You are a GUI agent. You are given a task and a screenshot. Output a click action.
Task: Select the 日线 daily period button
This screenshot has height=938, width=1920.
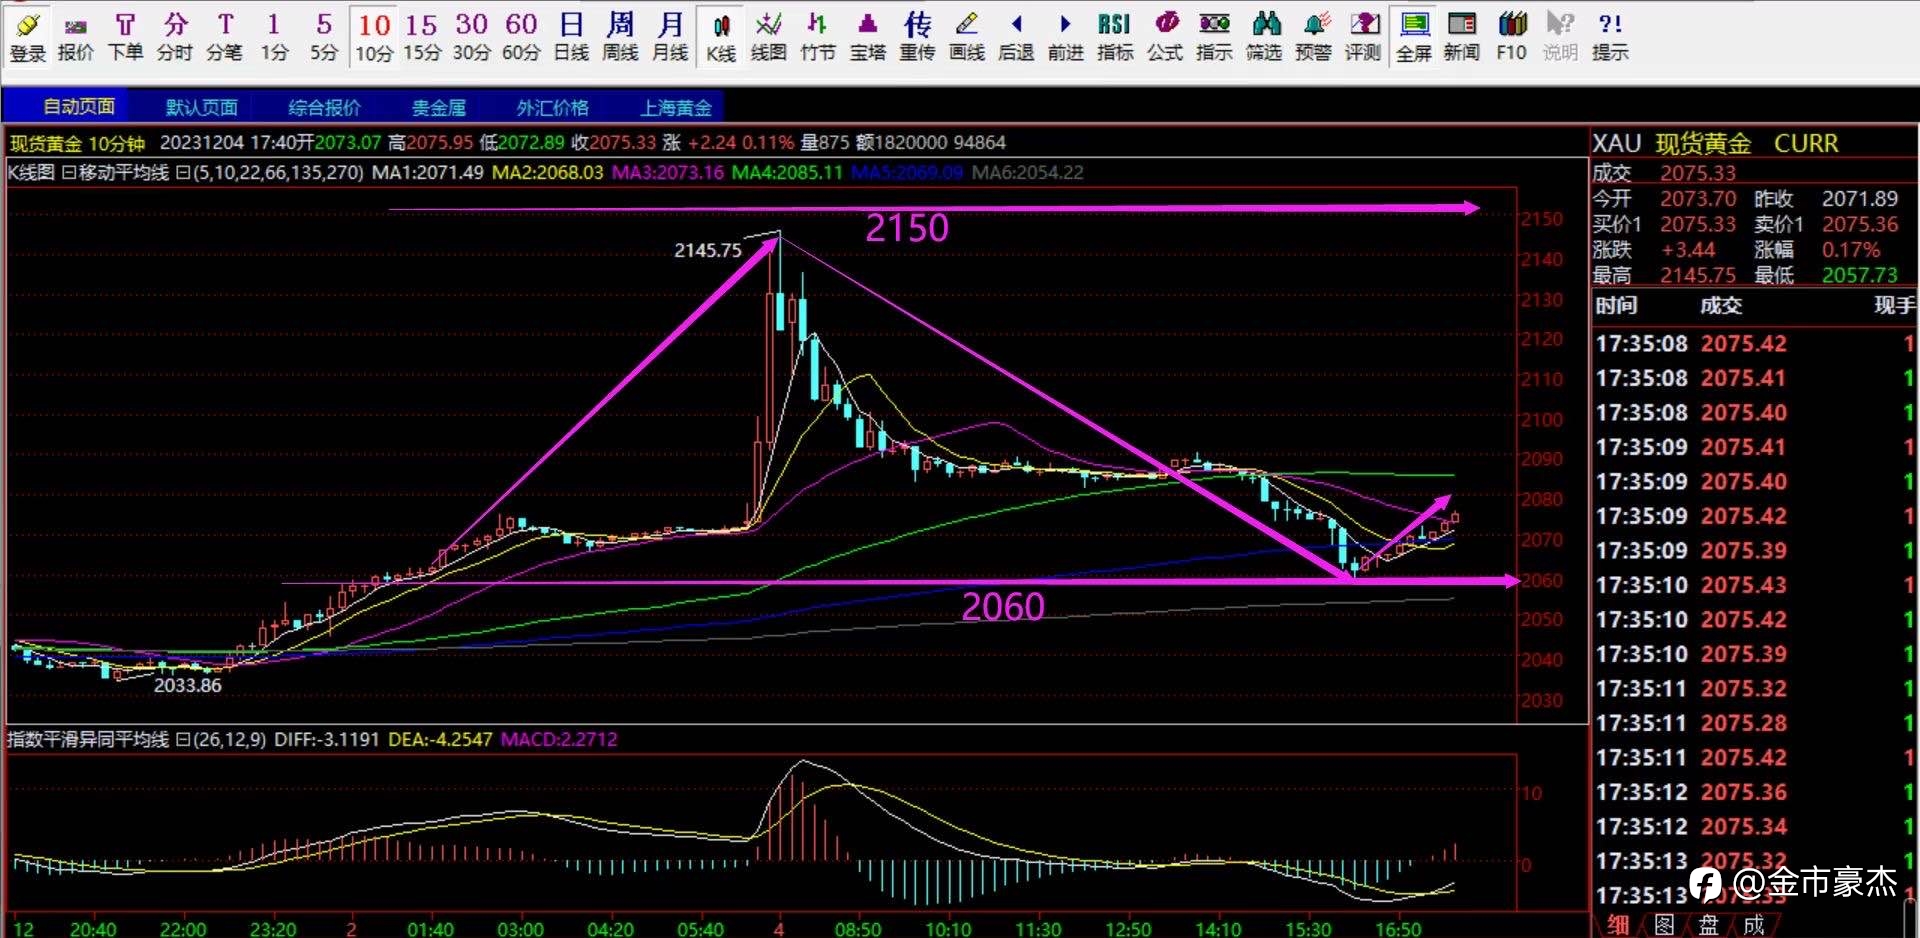click(x=571, y=37)
